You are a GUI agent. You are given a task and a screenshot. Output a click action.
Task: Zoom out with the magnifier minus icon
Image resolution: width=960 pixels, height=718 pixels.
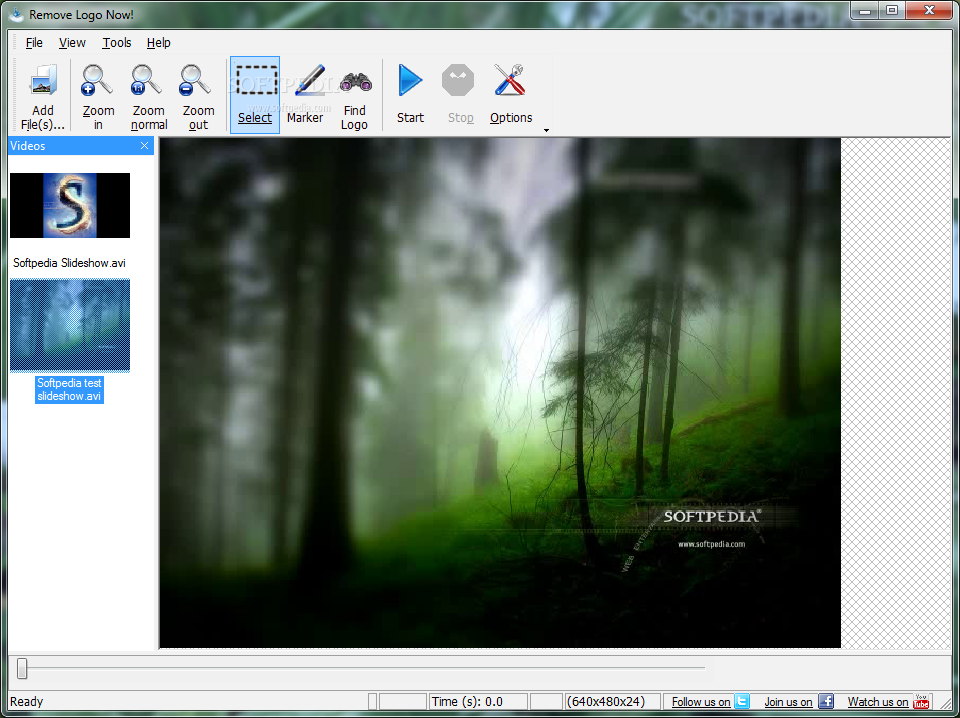coord(196,80)
